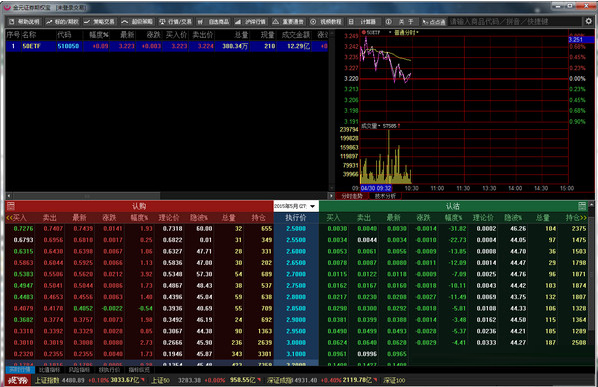Switch to the 分时走势 chart tab

pyautogui.click(x=352, y=196)
